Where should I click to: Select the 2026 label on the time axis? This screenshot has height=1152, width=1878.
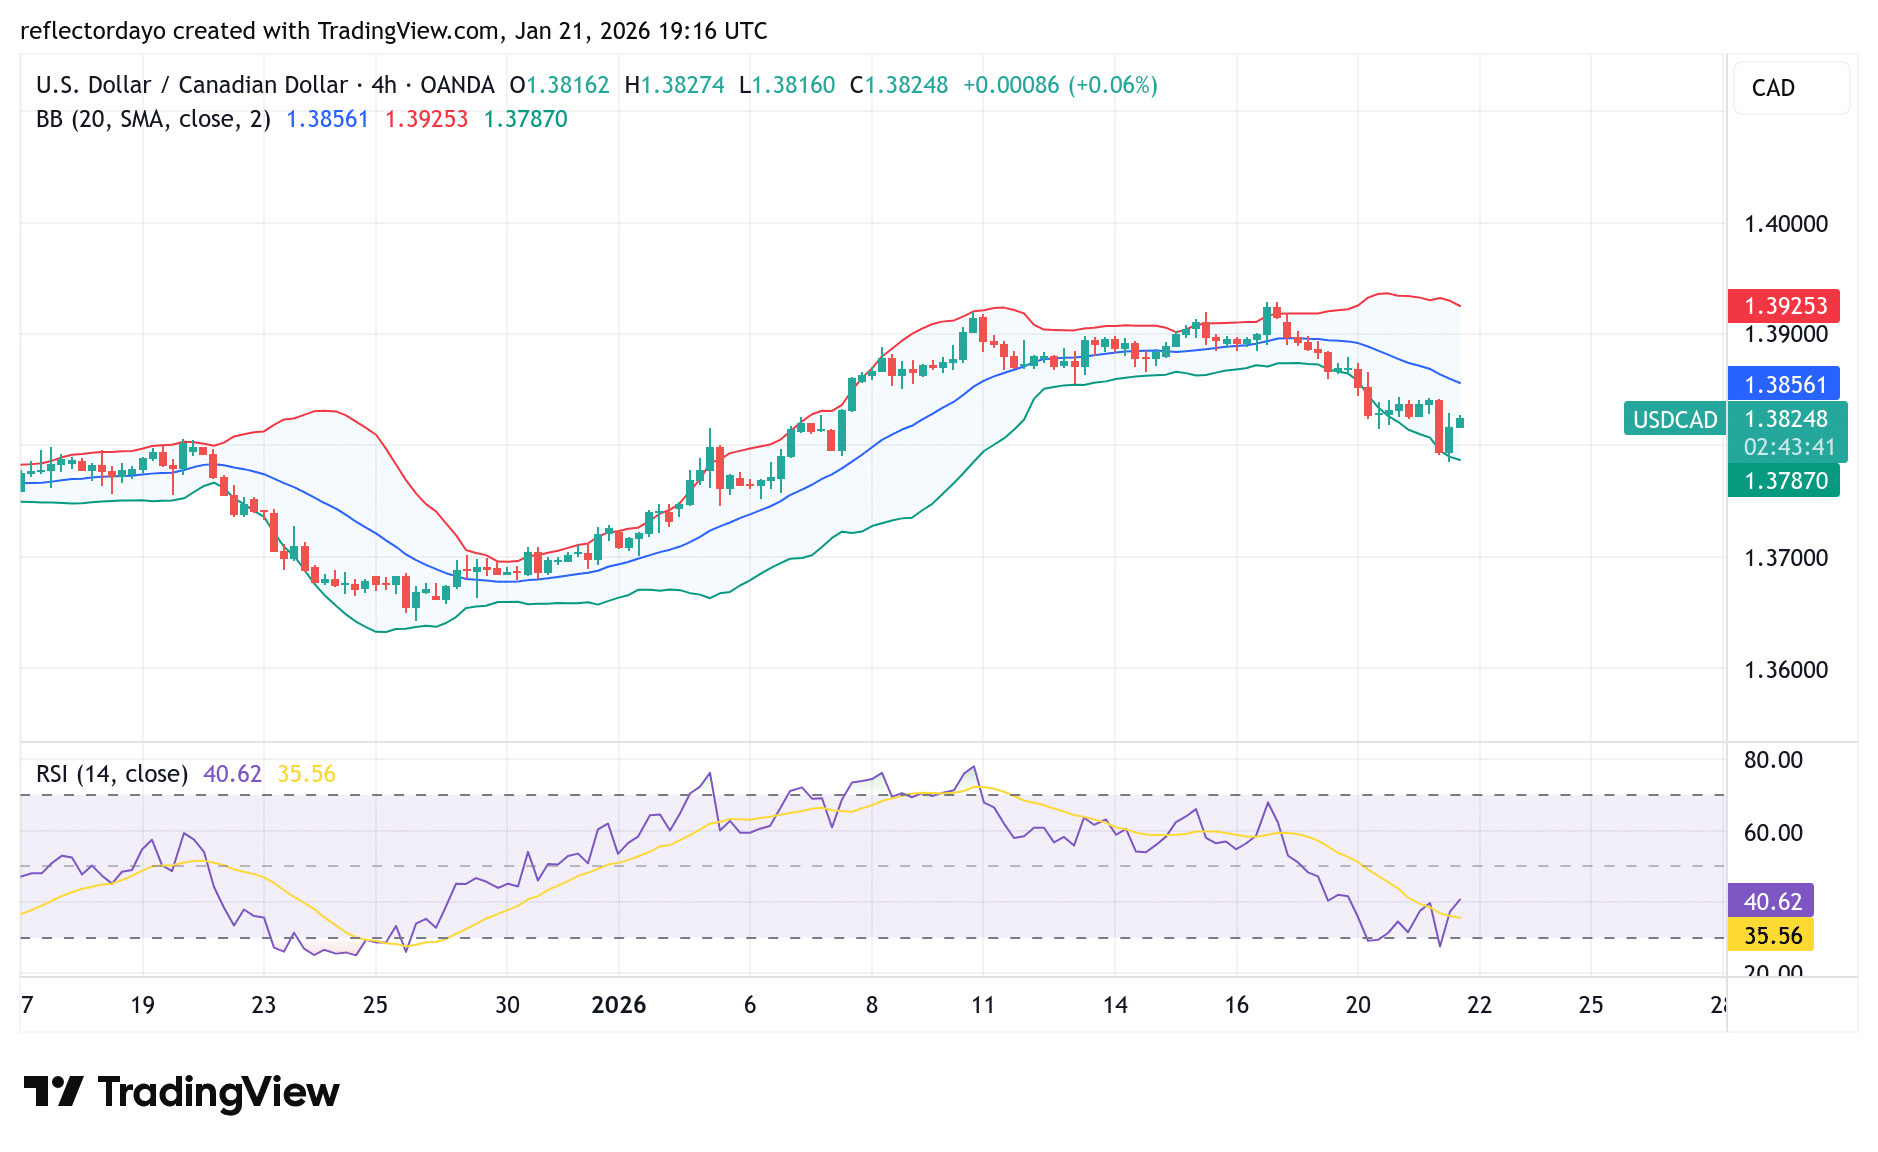(620, 1005)
